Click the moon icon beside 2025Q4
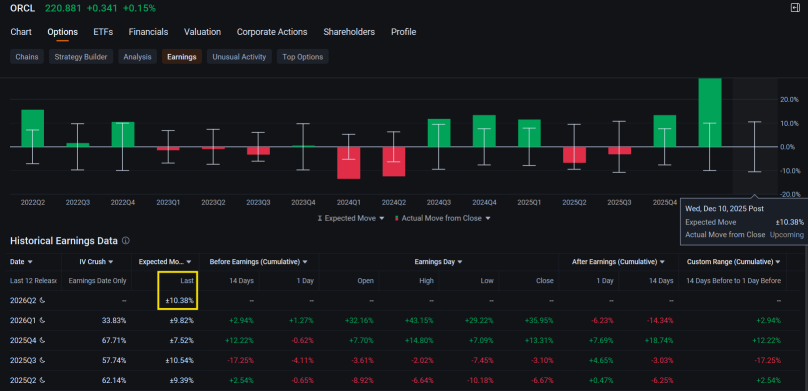808x391 pixels. pos(42,341)
